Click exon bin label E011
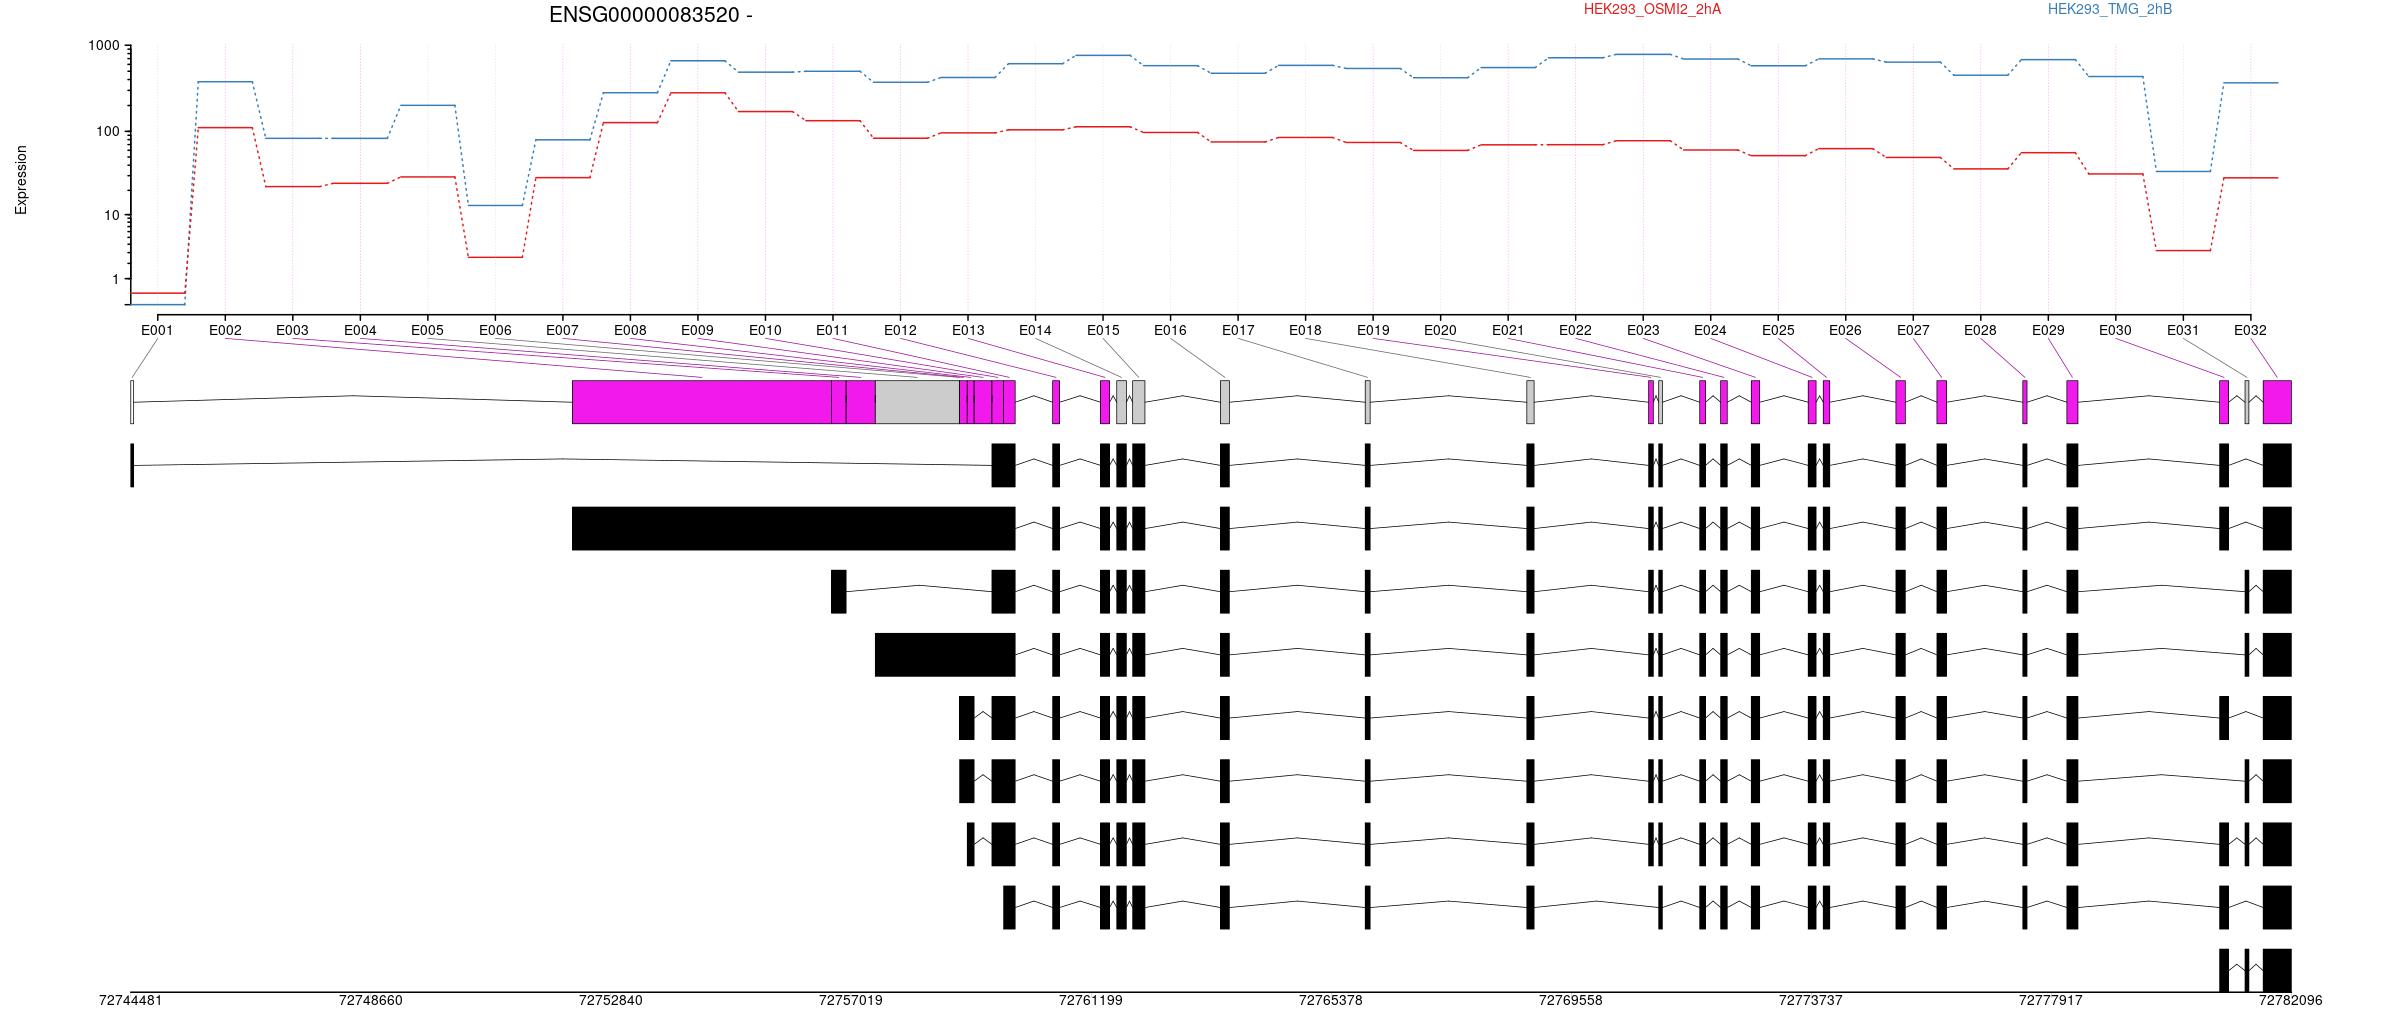 (832, 330)
